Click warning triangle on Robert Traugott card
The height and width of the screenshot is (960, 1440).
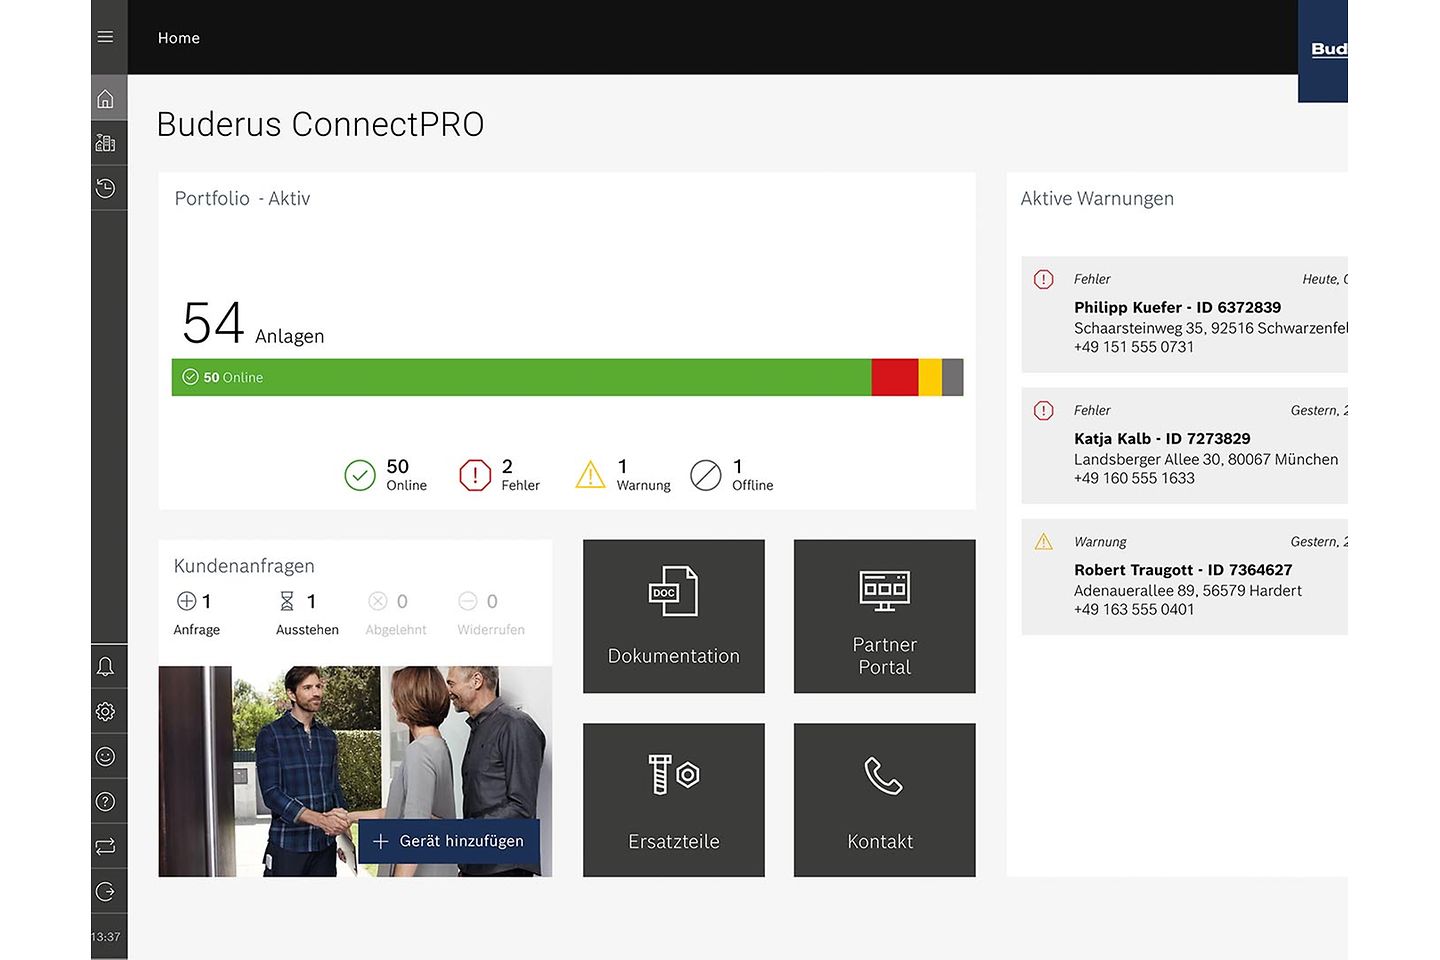(x=1044, y=542)
